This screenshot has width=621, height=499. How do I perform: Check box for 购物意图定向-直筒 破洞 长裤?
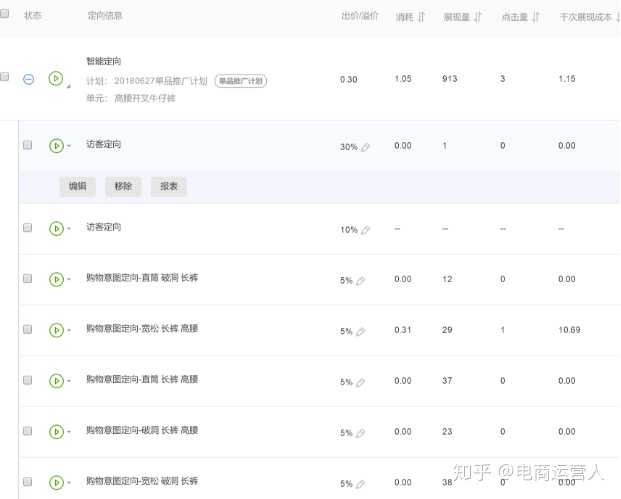click(x=27, y=278)
